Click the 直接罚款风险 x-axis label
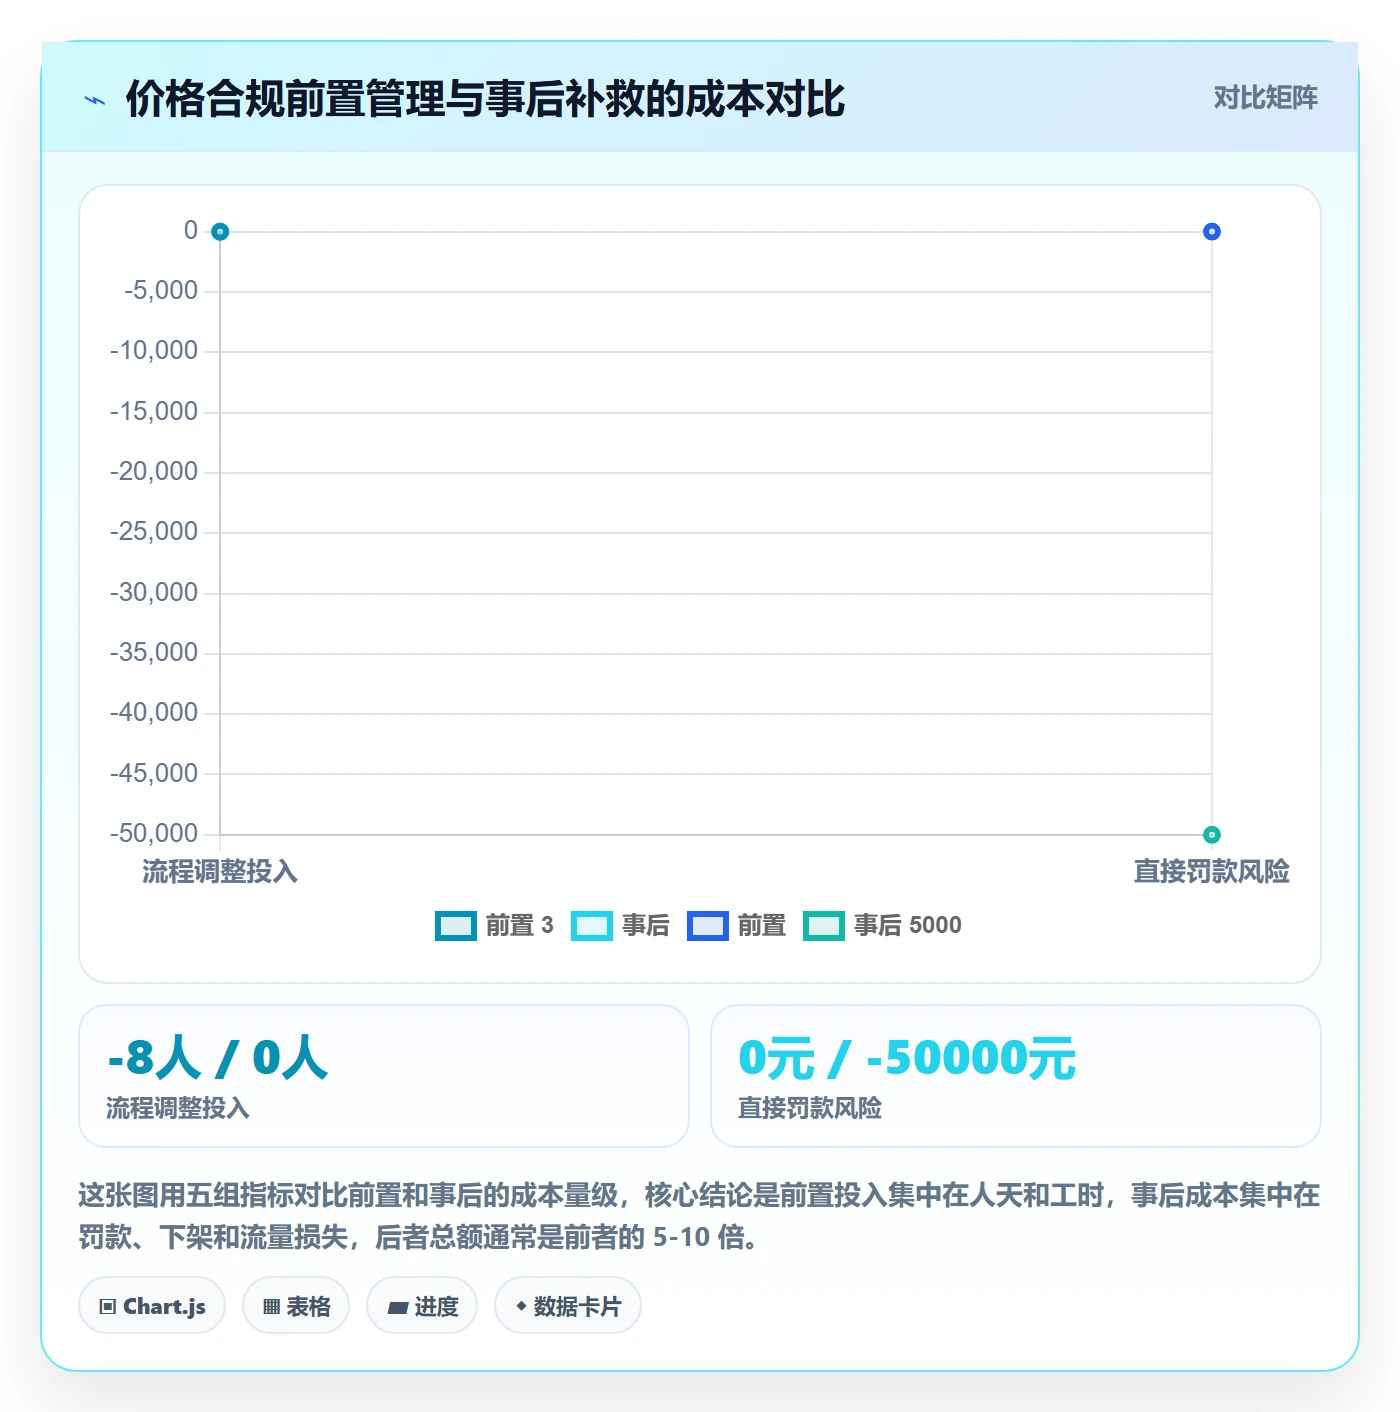The image size is (1400, 1412). pyautogui.click(x=1211, y=871)
